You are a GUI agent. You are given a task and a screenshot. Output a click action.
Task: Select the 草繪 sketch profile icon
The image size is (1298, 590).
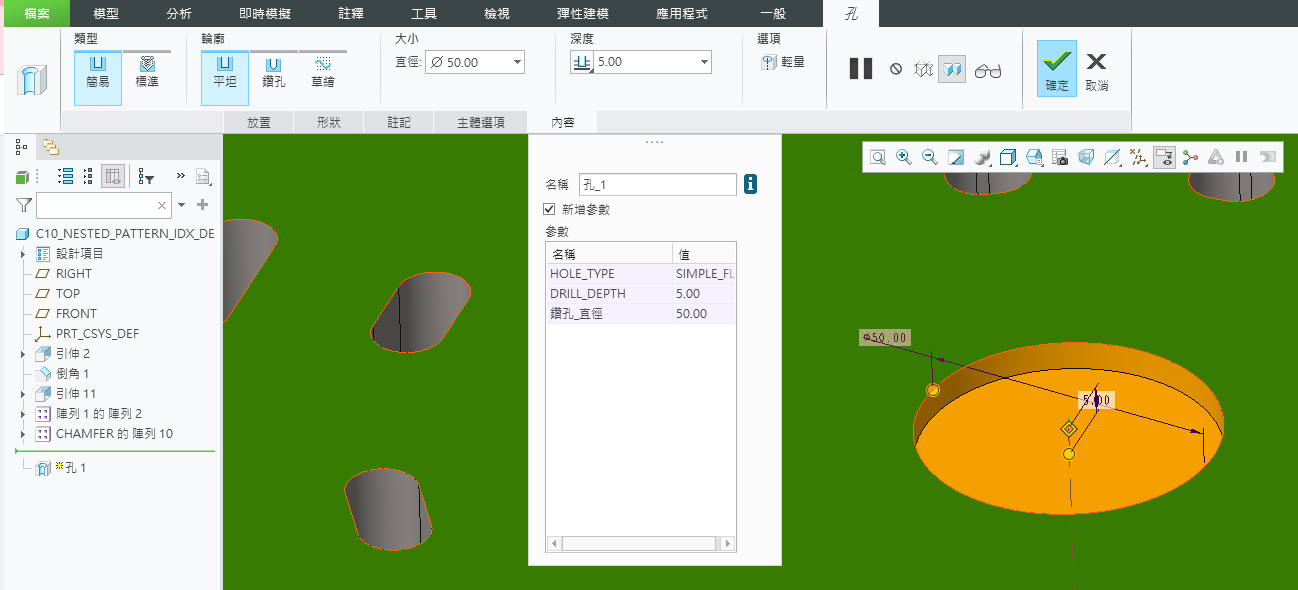(322, 71)
